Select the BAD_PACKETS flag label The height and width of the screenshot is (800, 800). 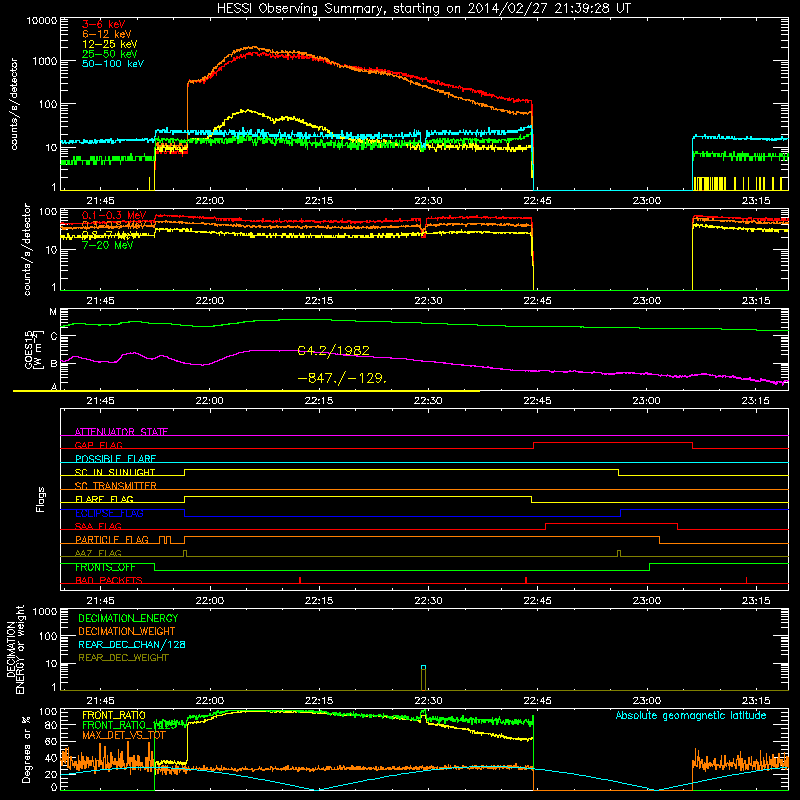click(x=109, y=580)
